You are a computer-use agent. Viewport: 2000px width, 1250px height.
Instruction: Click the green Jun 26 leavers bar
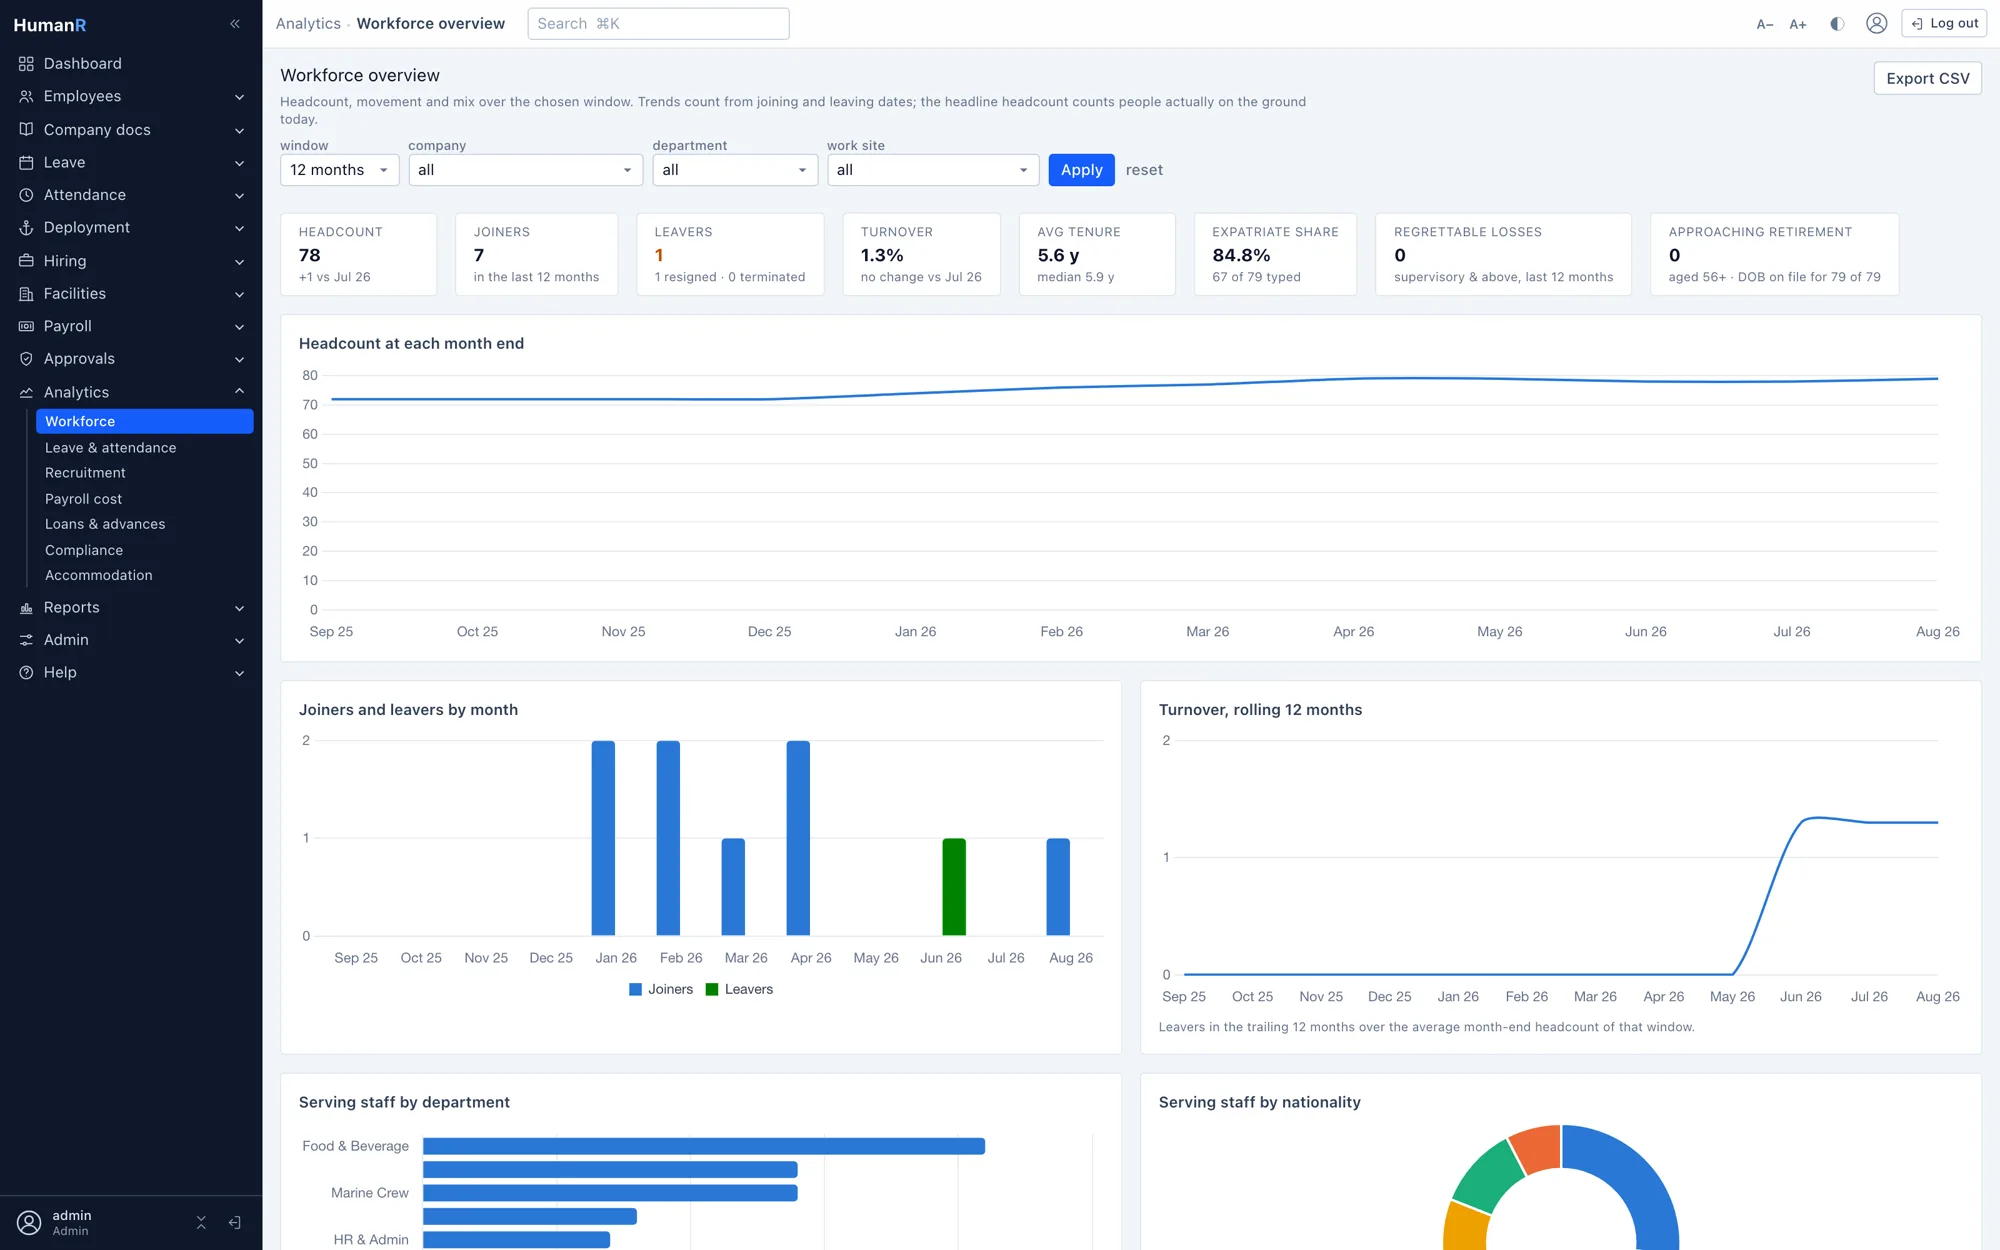[954, 887]
